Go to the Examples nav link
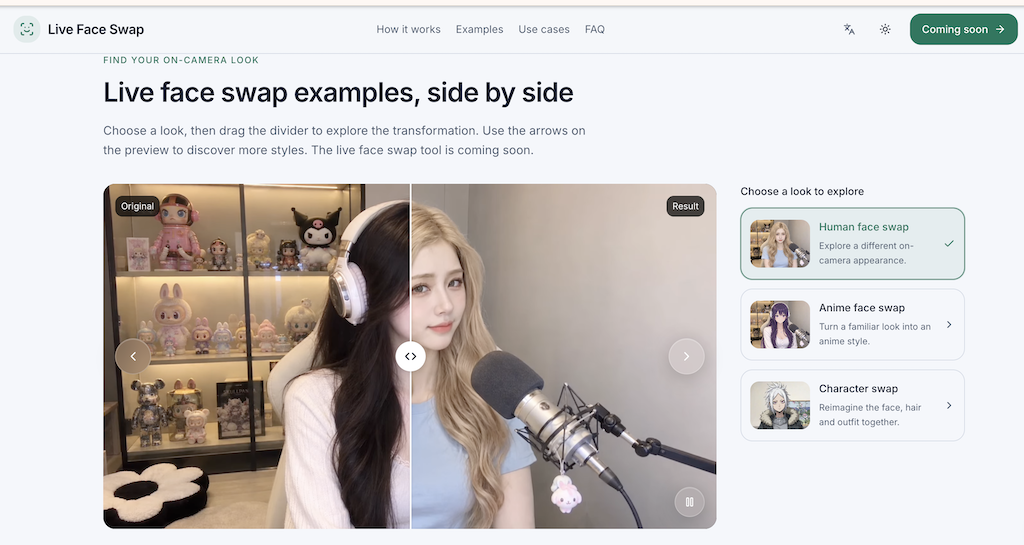 (479, 29)
